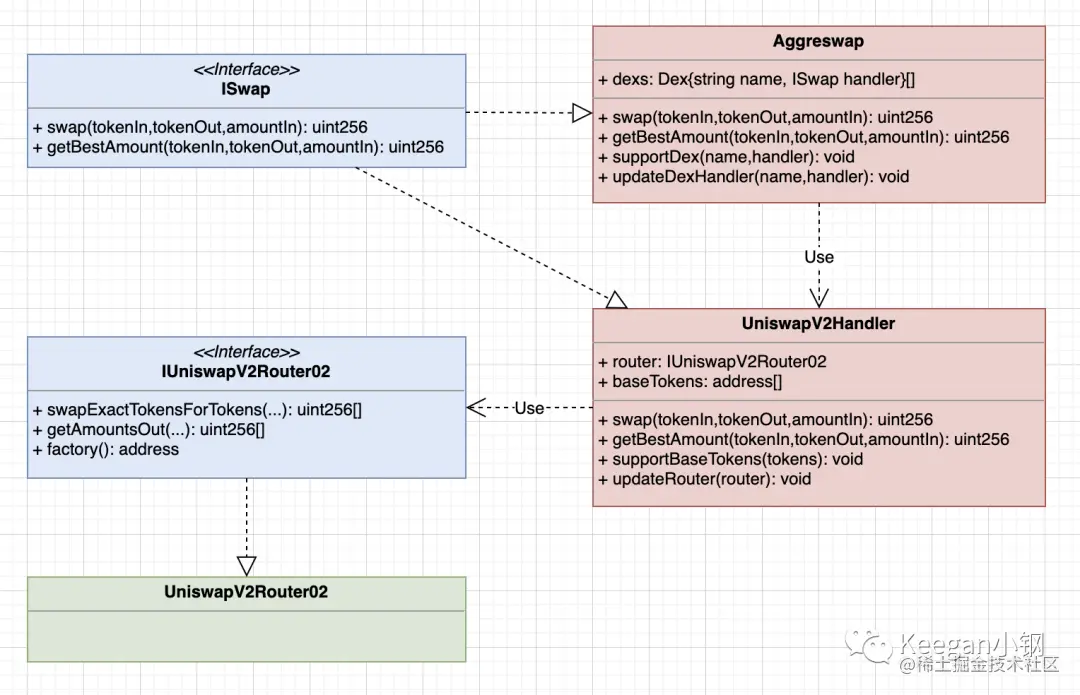
Task: Click updateDexHandler method in Aggreswap
Action: click(754, 177)
